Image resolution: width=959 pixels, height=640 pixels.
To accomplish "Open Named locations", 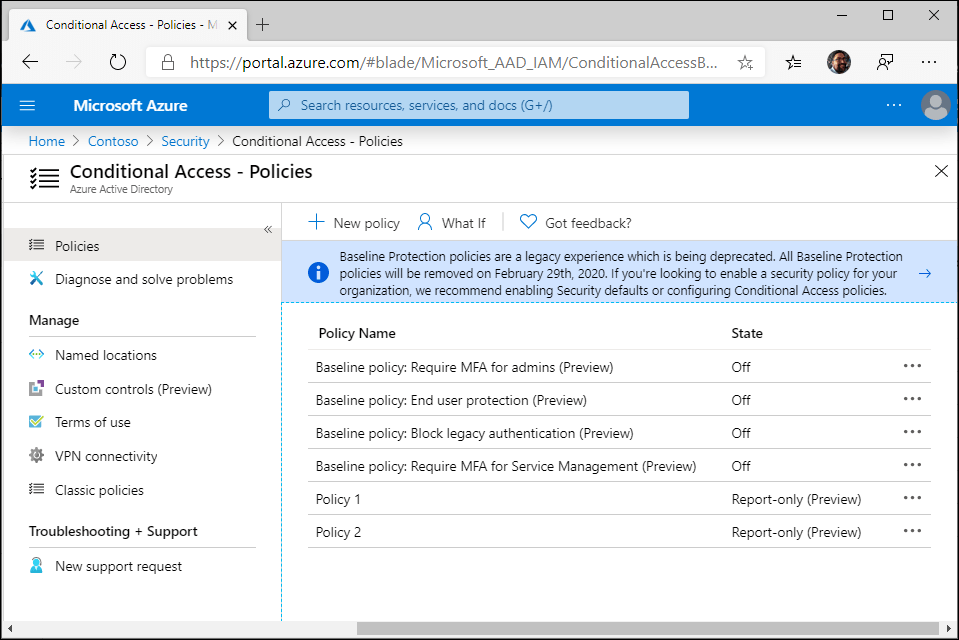I will pyautogui.click(x=107, y=355).
